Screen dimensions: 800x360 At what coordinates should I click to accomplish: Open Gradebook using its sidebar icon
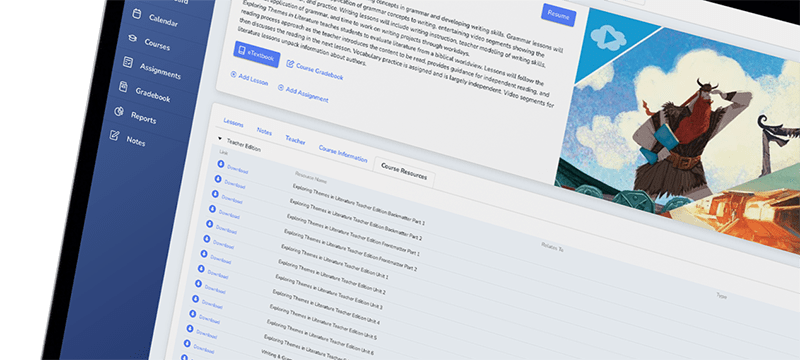[x=123, y=86]
